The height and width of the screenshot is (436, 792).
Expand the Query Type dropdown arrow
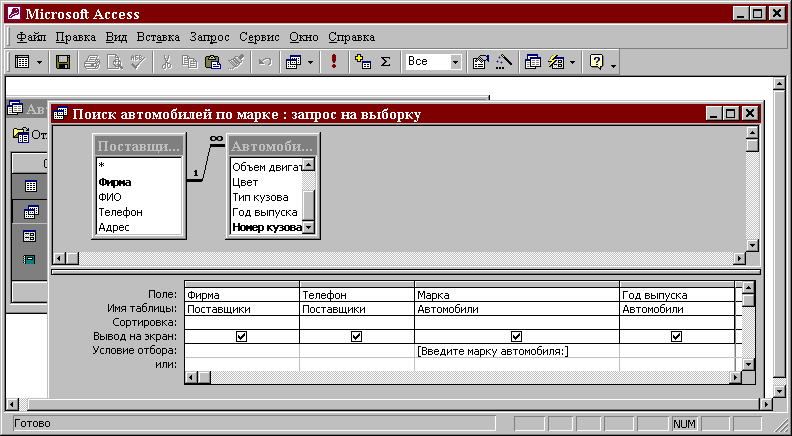pos(310,63)
